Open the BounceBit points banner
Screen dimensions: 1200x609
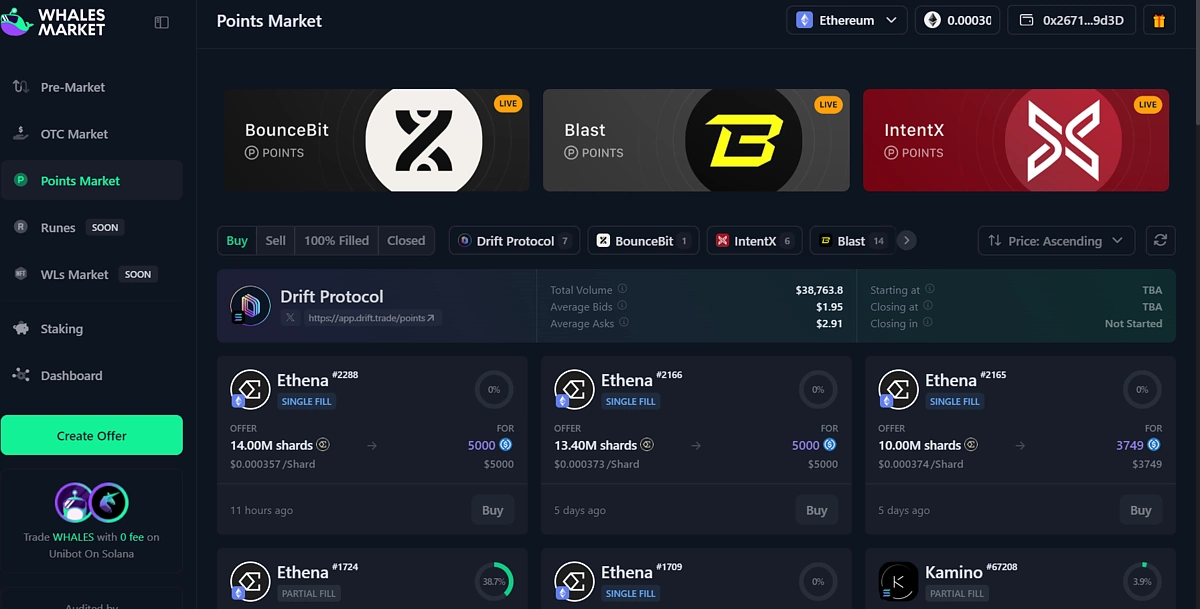click(x=376, y=140)
